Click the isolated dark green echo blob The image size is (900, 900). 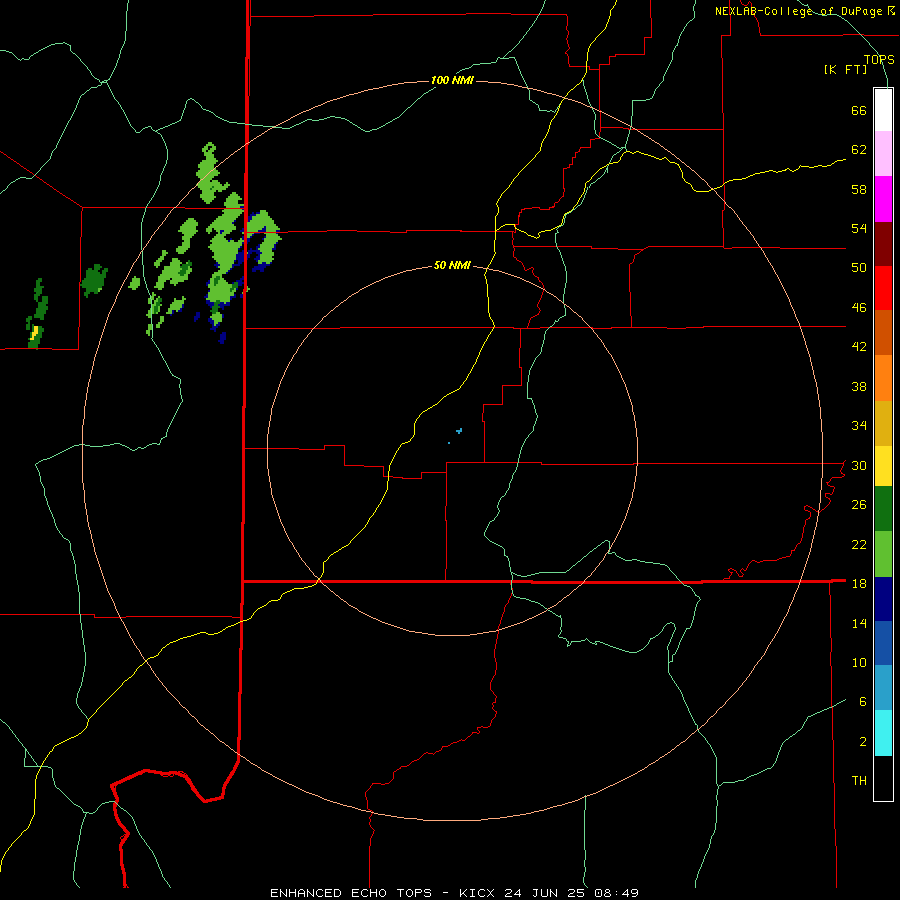coord(94,280)
